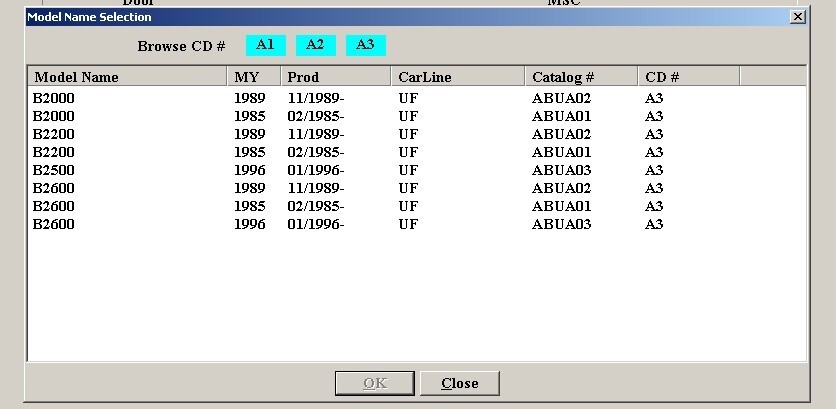Sort by Catalog # column header

tap(582, 77)
